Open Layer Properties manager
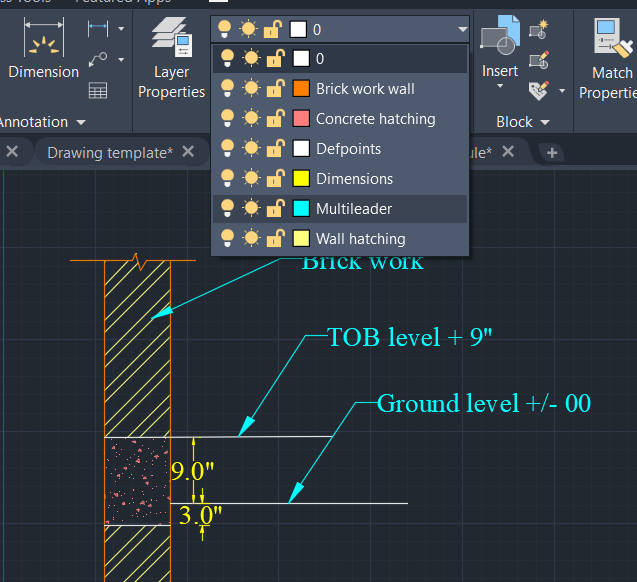The image size is (637, 582). point(171,57)
